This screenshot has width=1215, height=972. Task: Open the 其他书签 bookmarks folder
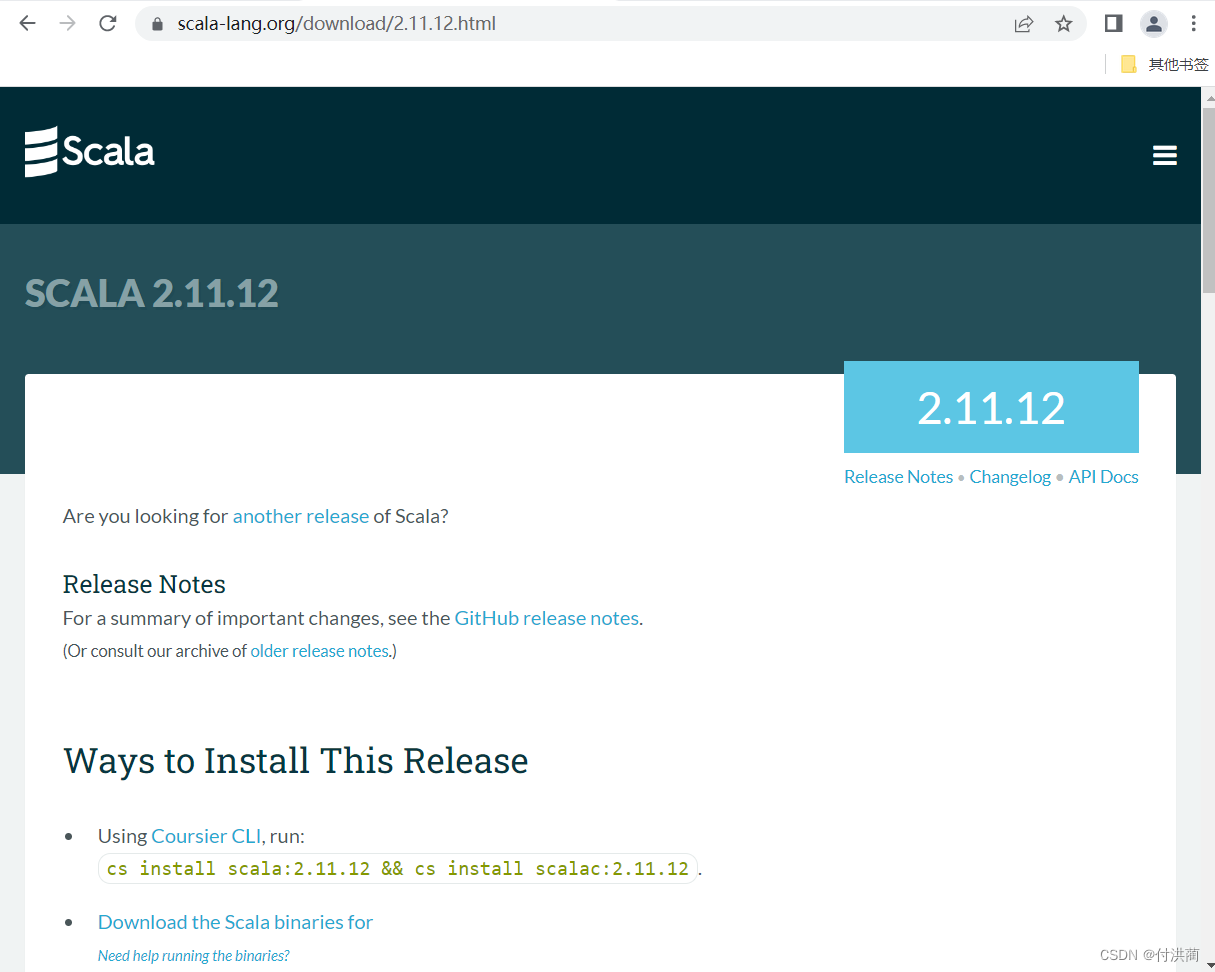click(1165, 64)
